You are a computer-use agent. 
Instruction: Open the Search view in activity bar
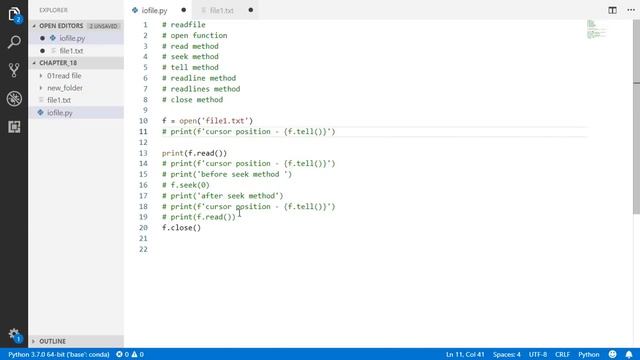[x=14, y=42]
